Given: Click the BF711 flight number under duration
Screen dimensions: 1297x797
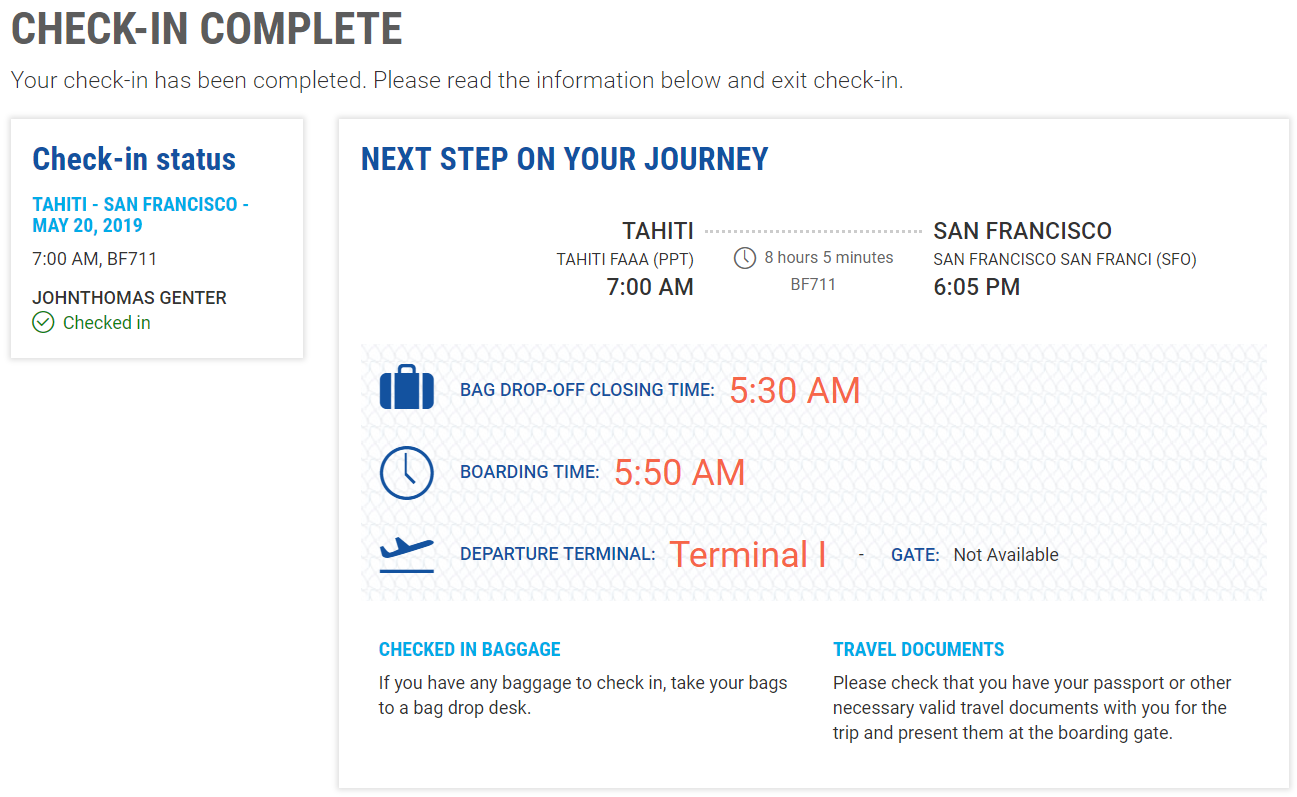Looking at the screenshot, I should [x=813, y=284].
